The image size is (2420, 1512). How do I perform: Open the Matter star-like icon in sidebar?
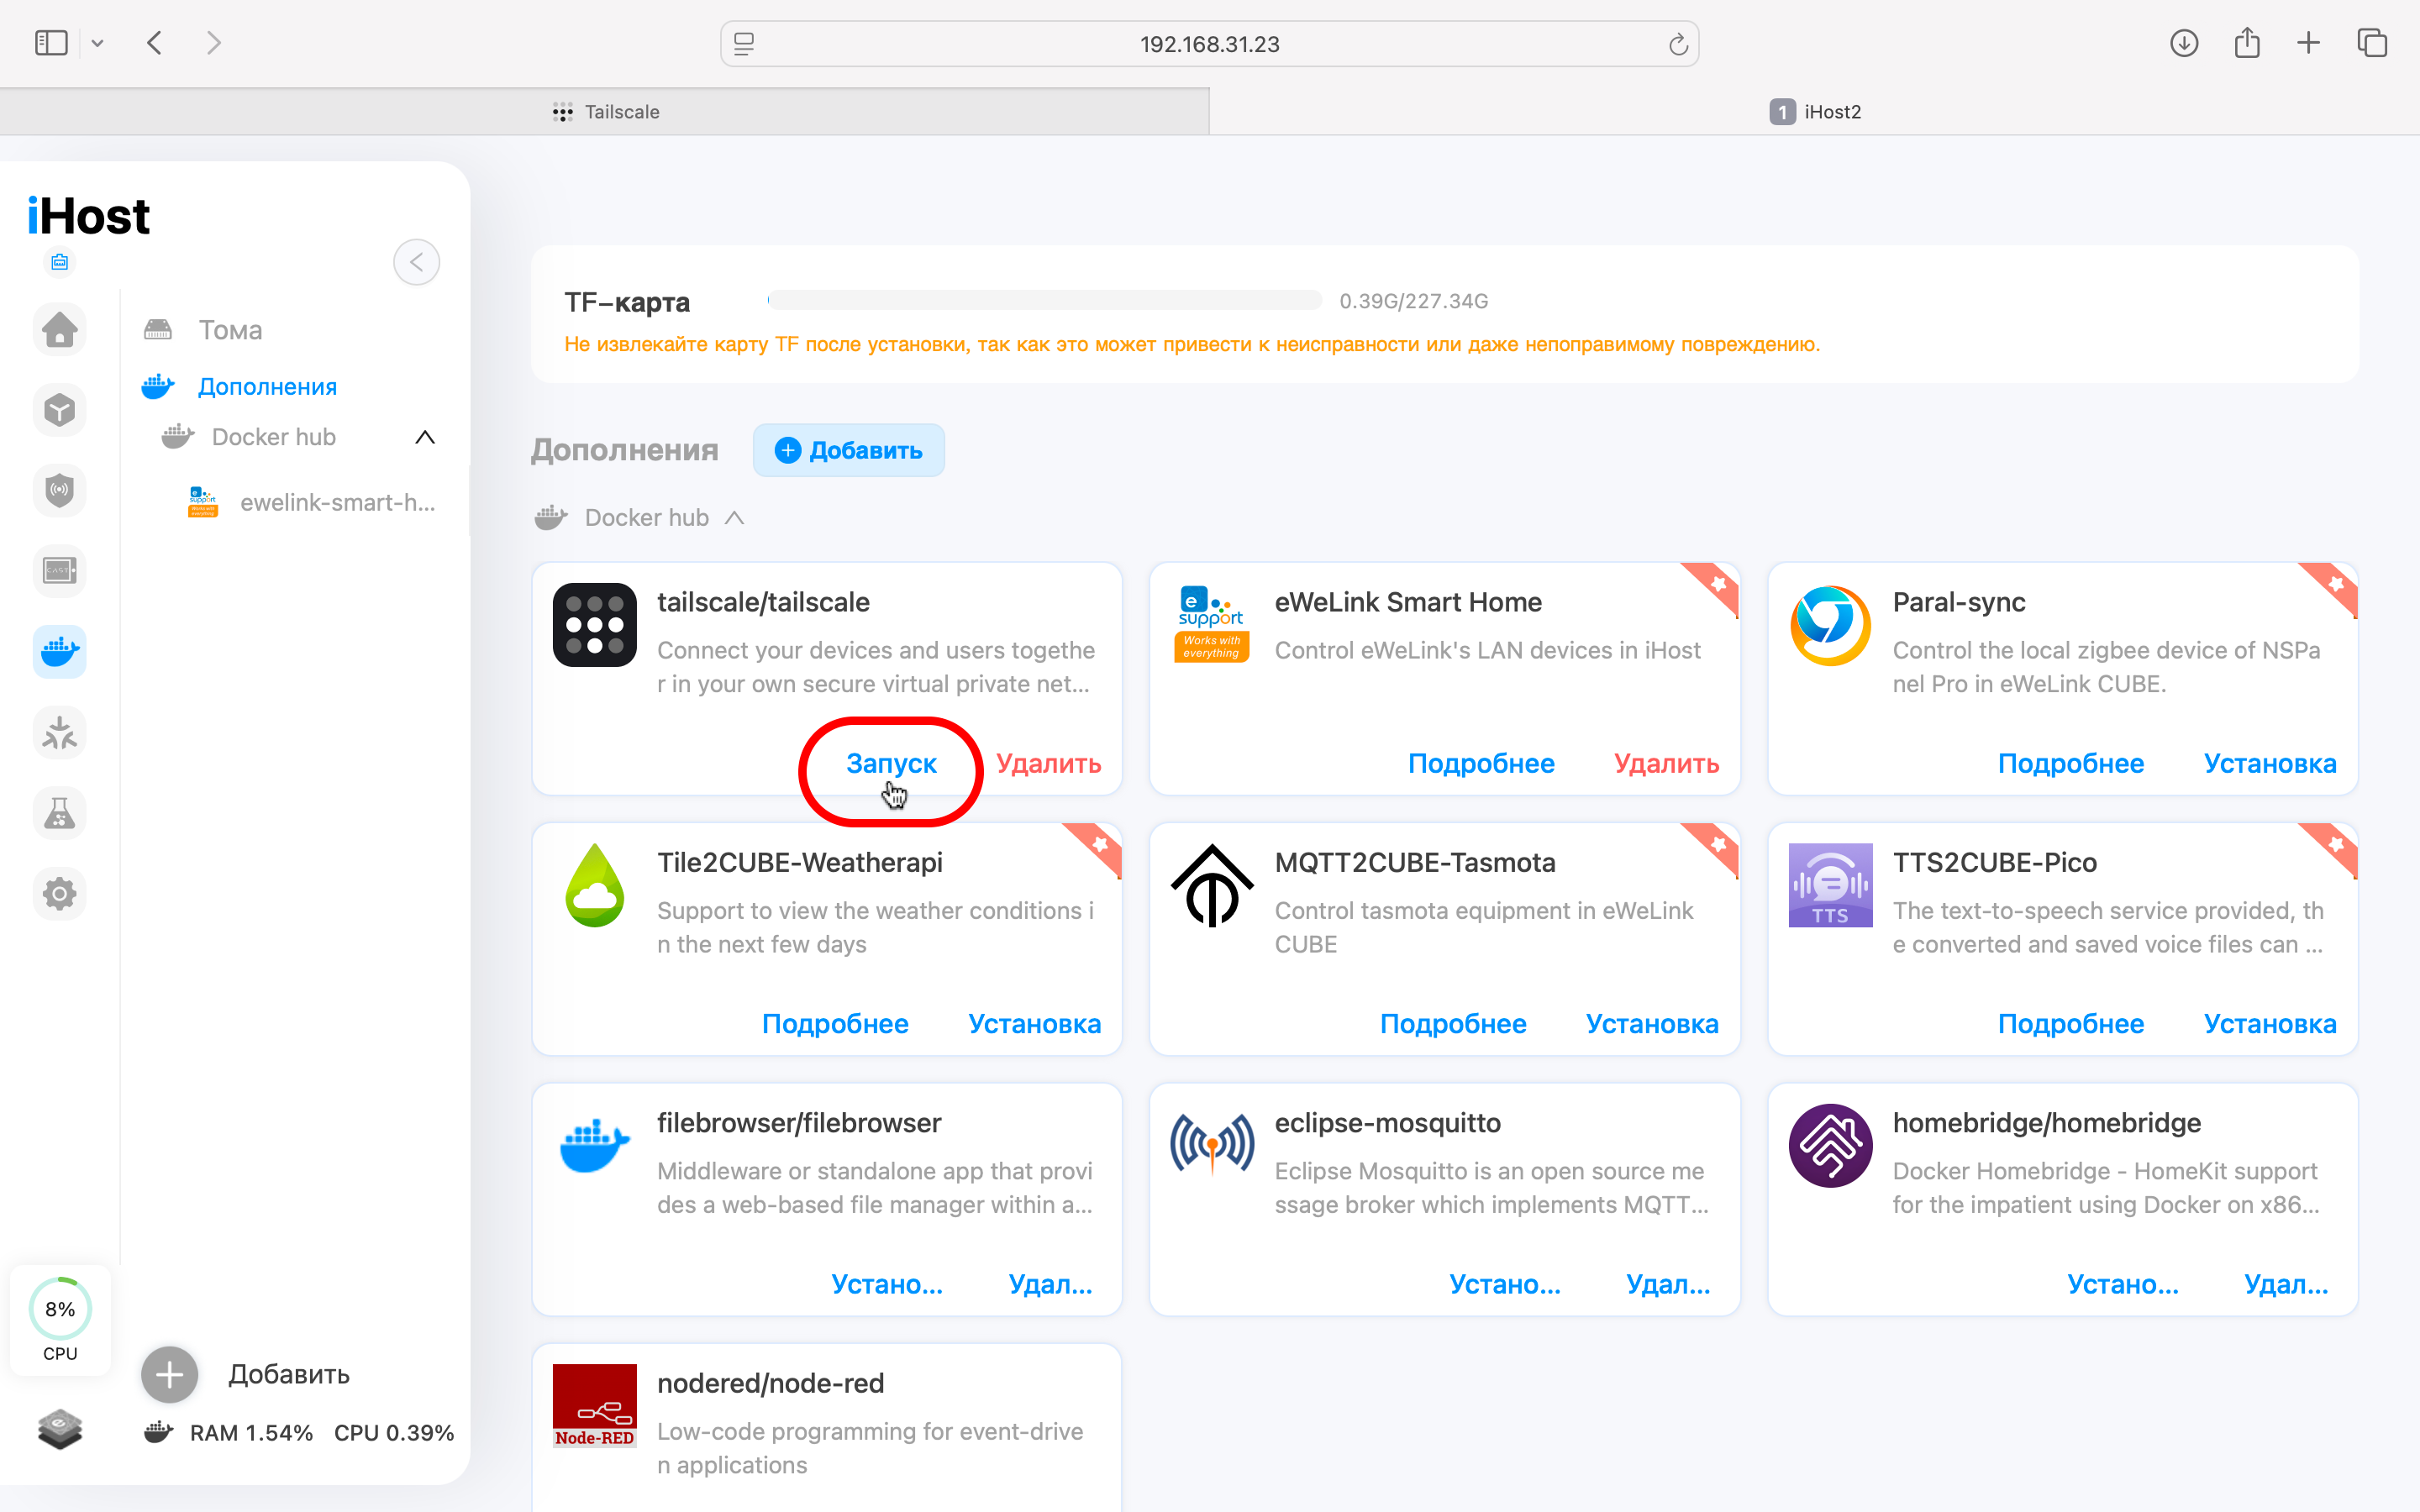pyautogui.click(x=60, y=732)
